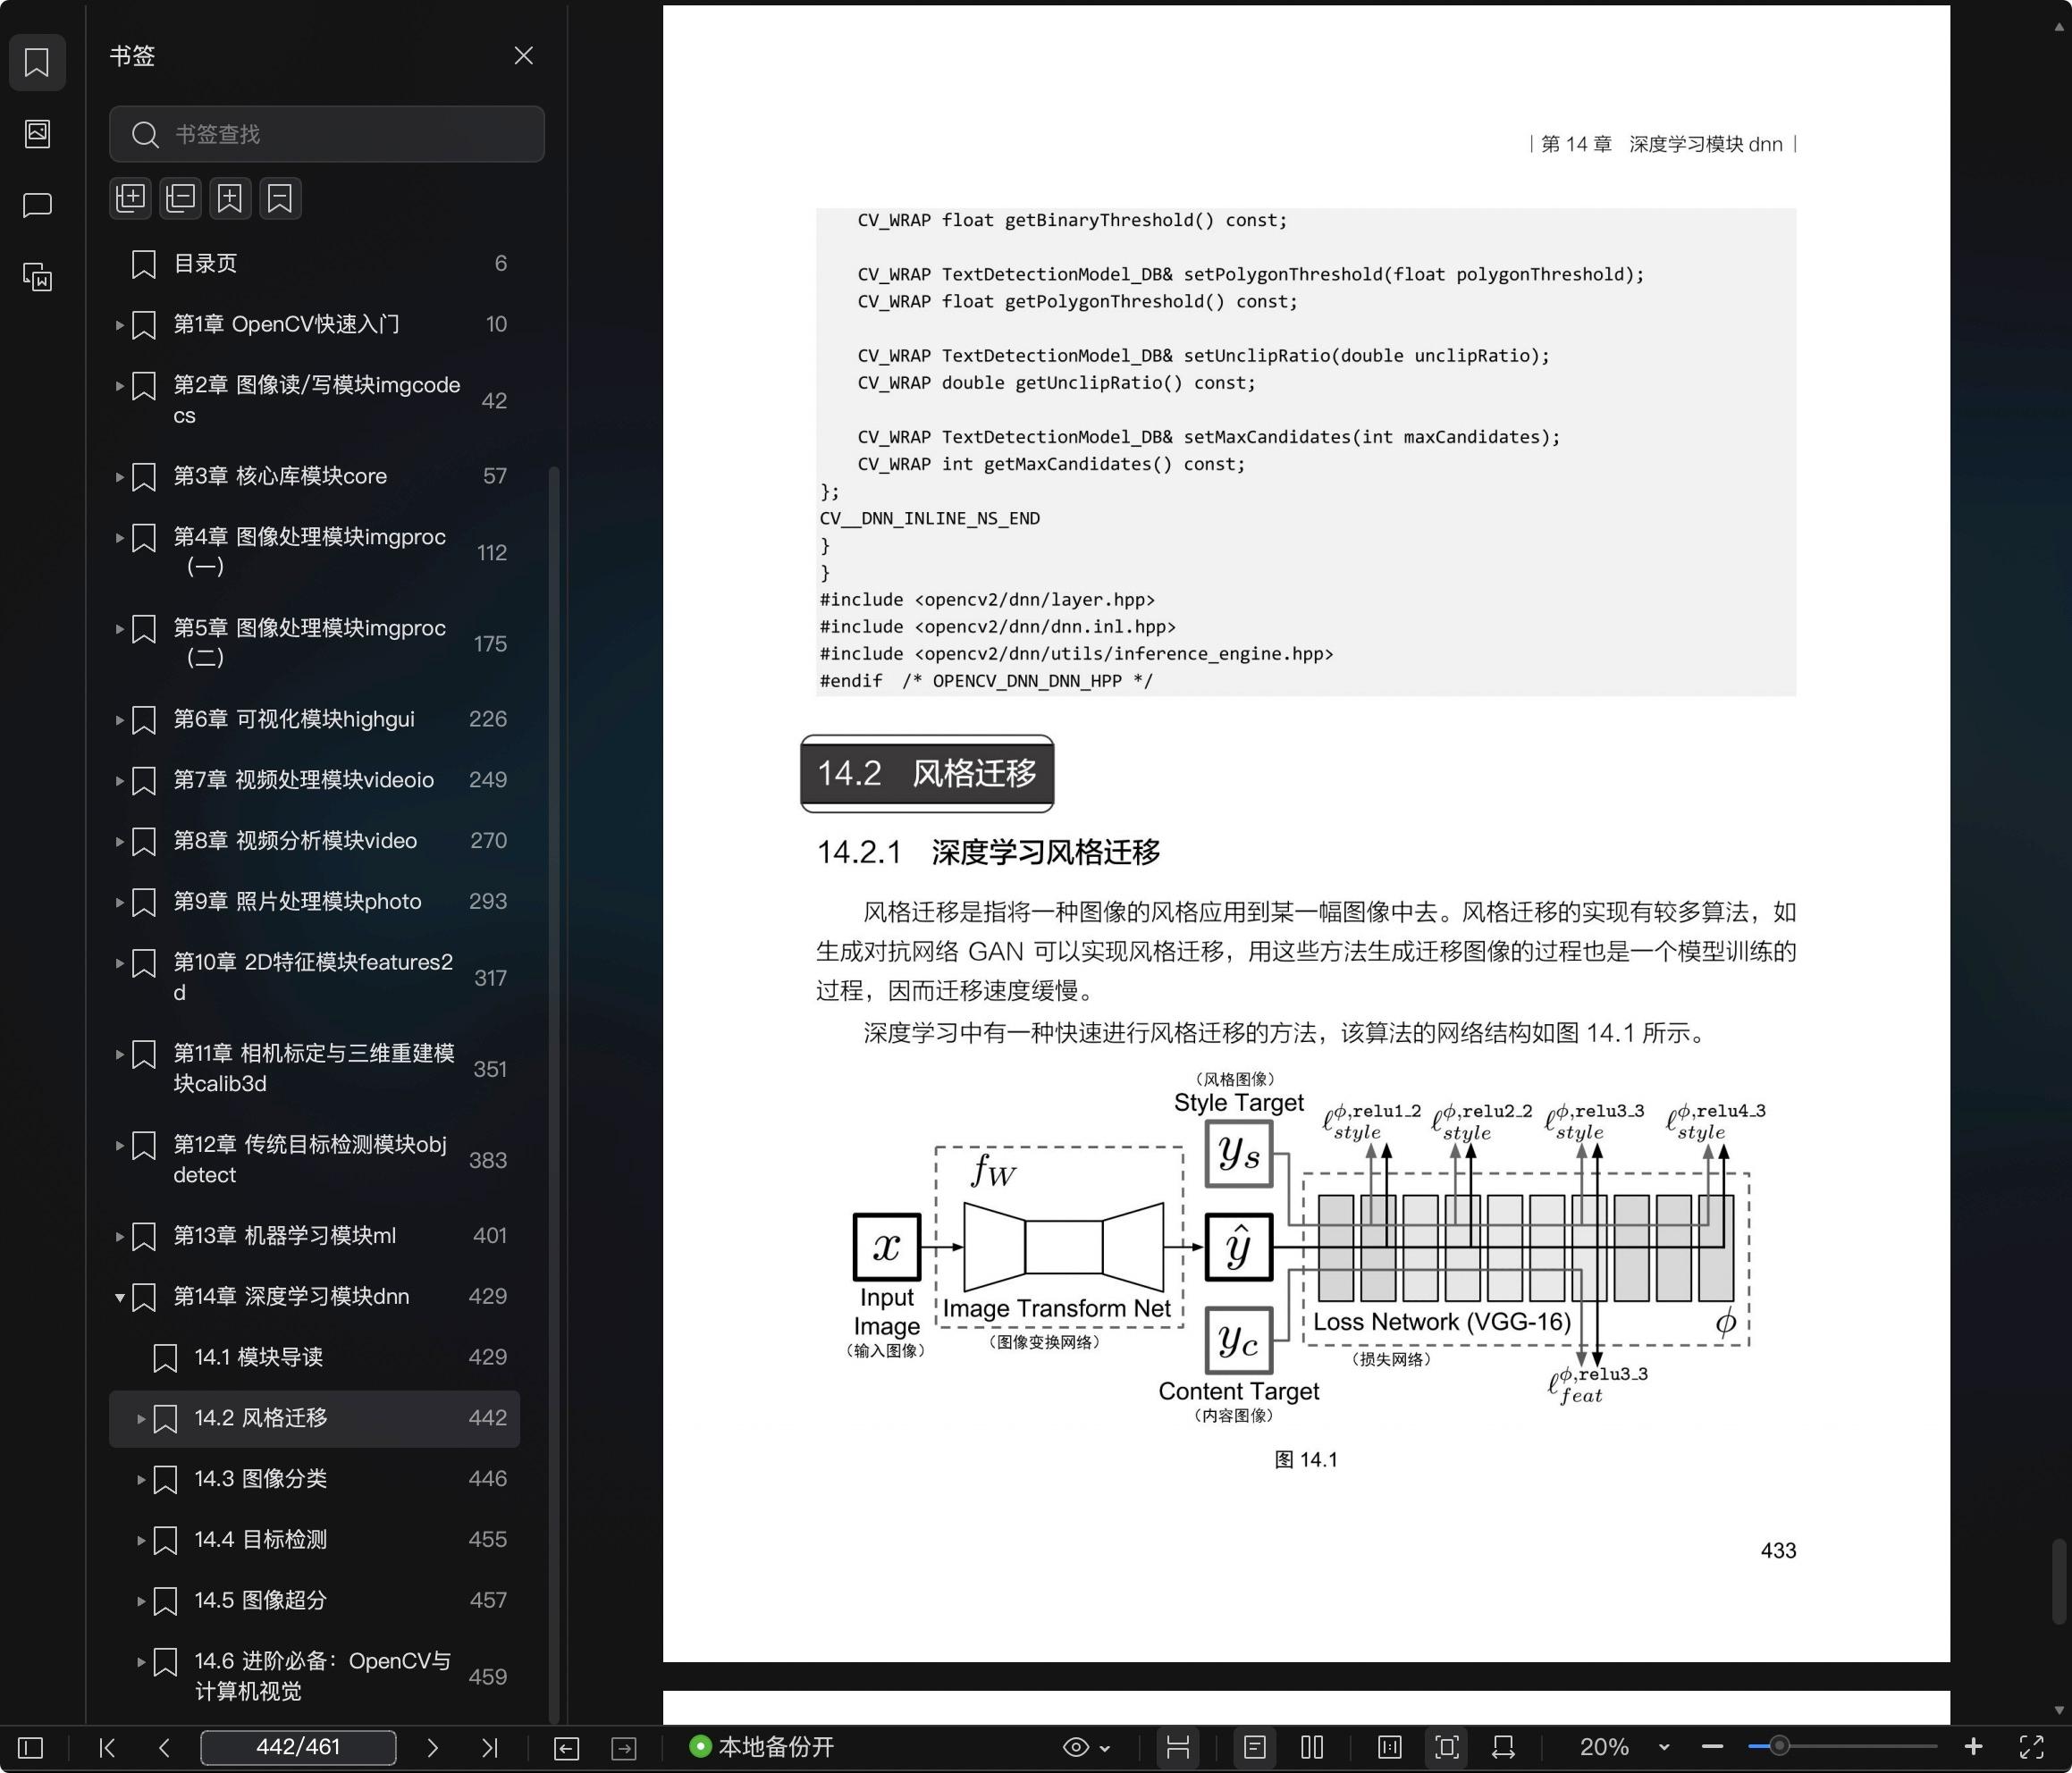Expand 第3章 核心库模块core

click(x=120, y=477)
